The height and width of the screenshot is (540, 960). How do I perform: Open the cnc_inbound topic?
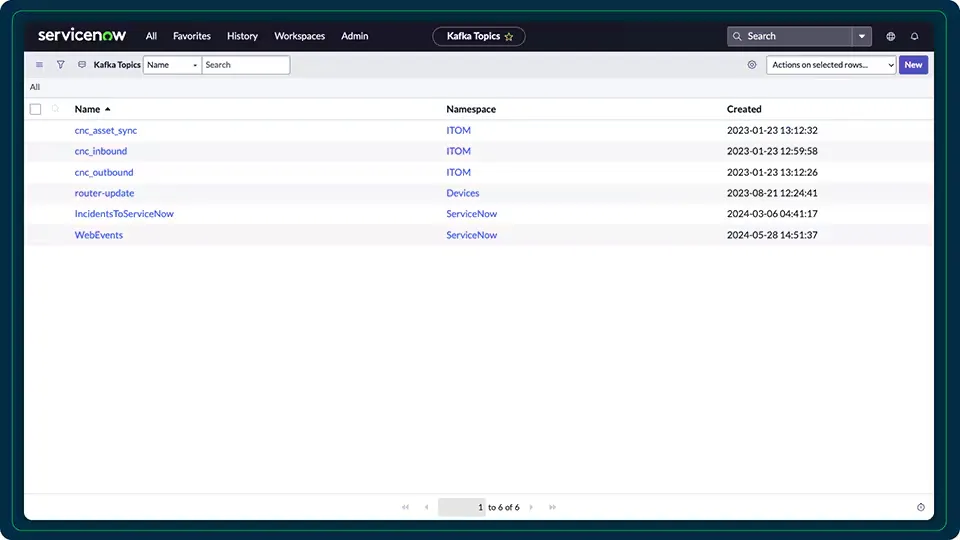(x=101, y=151)
